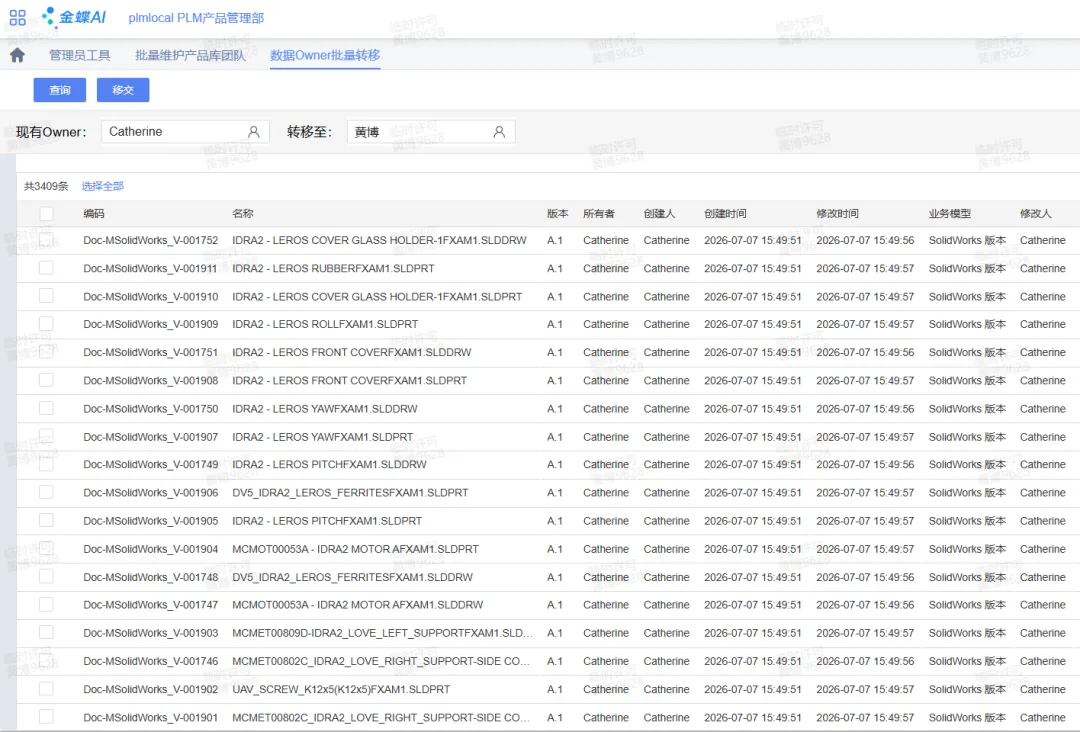Click the 名称 column header
Screen dimensions: 1080x732
pyautogui.click(x=242, y=213)
